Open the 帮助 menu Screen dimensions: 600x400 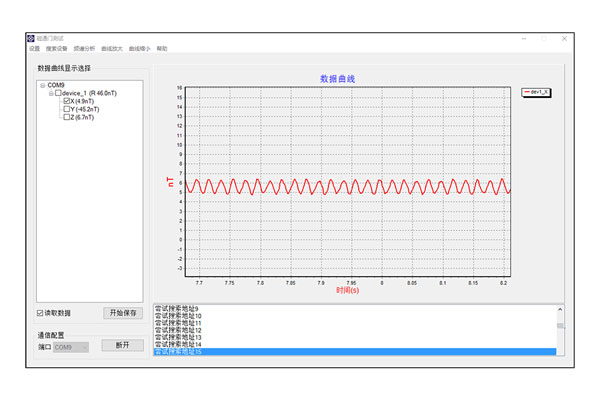coord(162,49)
